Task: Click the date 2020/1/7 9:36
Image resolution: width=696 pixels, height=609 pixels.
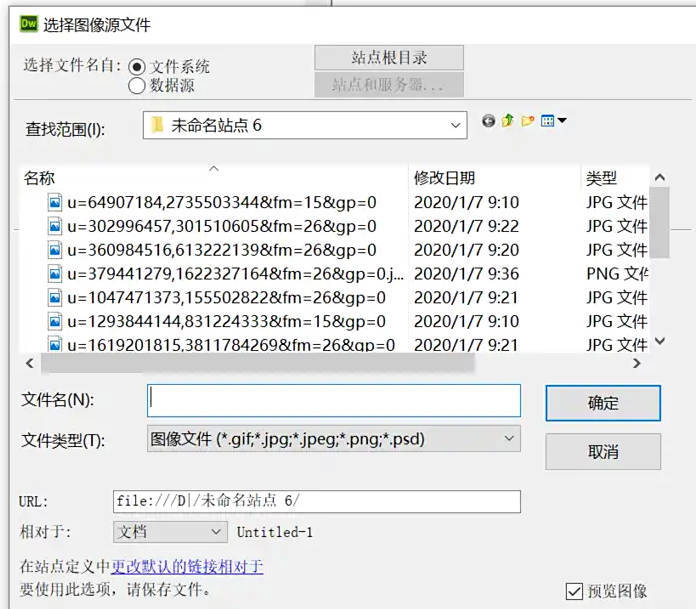Action: (466, 274)
